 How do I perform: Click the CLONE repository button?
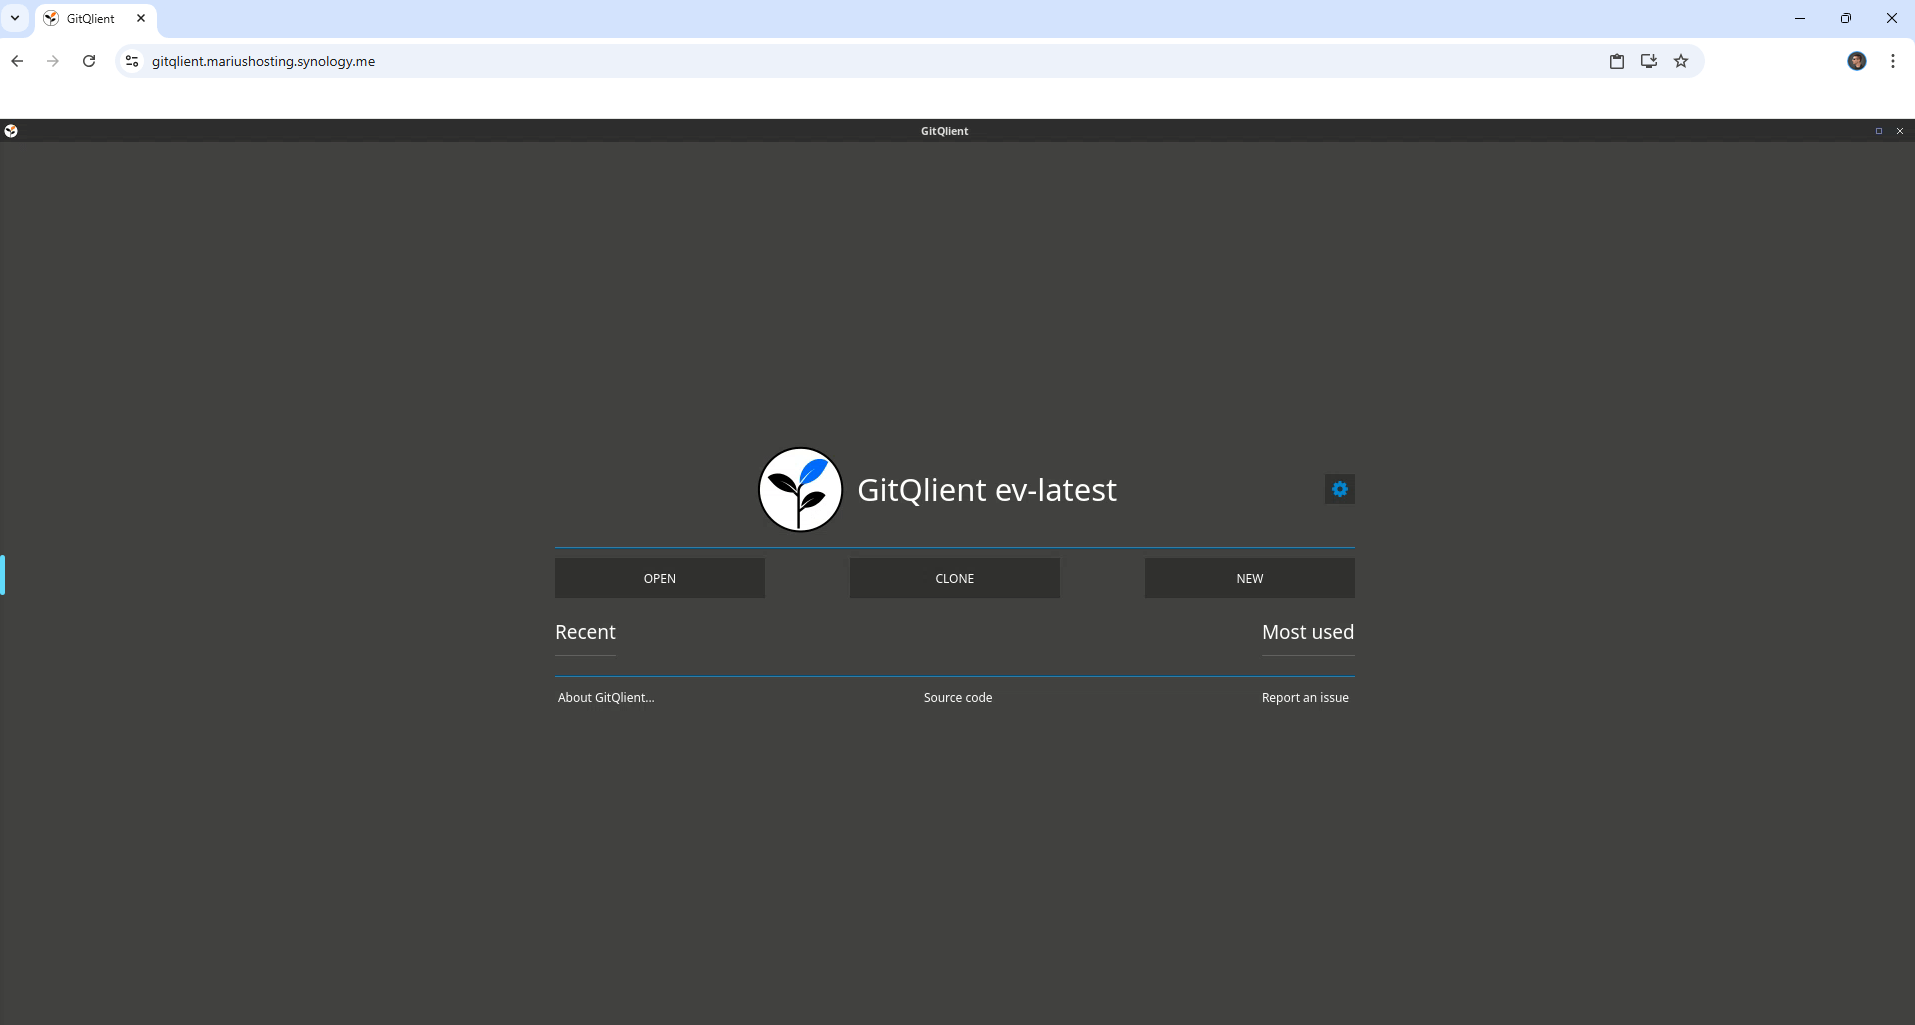click(955, 578)
